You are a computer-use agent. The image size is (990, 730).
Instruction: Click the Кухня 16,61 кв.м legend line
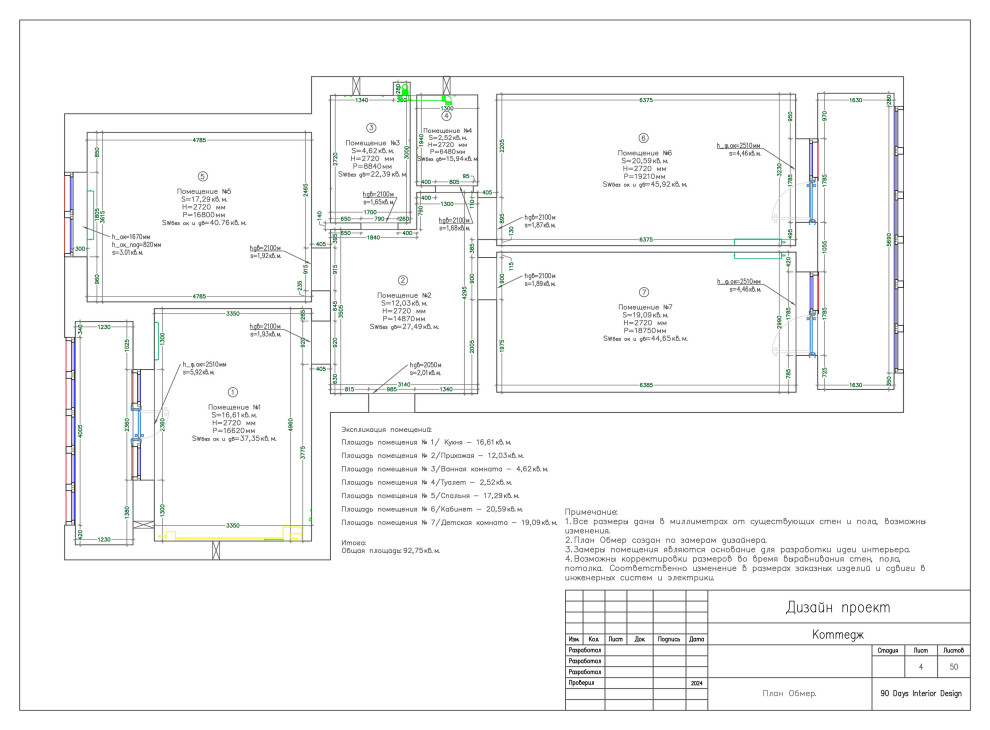[x=426, y=441]
